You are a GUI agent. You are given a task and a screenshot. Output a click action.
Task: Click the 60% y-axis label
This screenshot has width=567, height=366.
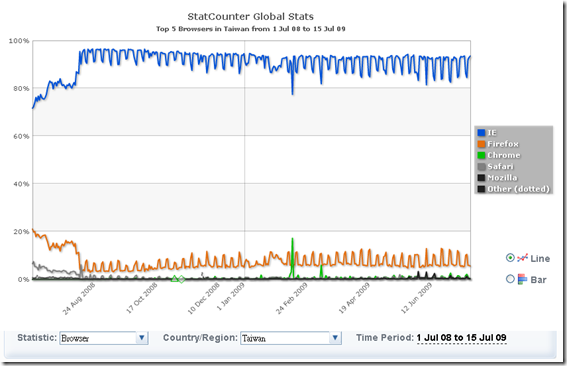21,136
